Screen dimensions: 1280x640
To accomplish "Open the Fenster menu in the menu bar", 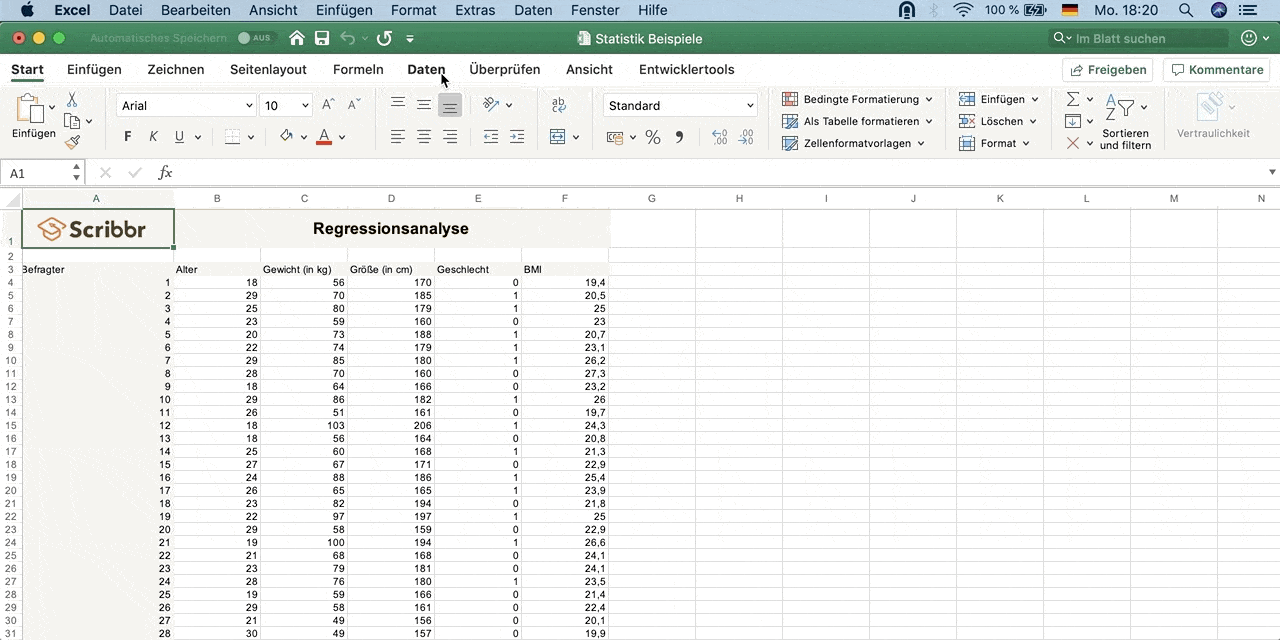I will [595, 10].
